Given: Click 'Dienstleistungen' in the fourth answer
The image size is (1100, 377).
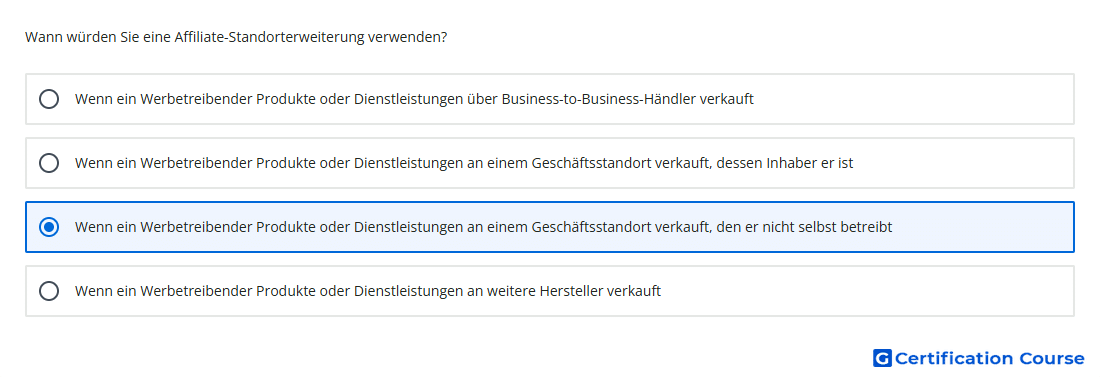Looking at the screenshot, I should 408,291.
